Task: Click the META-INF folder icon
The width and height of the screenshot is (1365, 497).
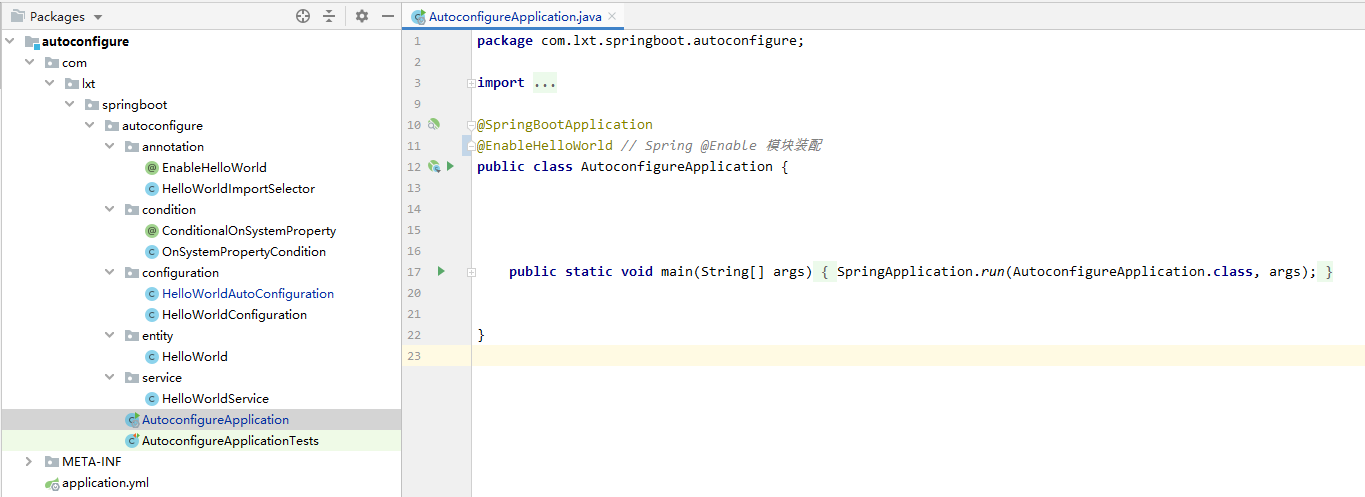Action: coord(52,461)
